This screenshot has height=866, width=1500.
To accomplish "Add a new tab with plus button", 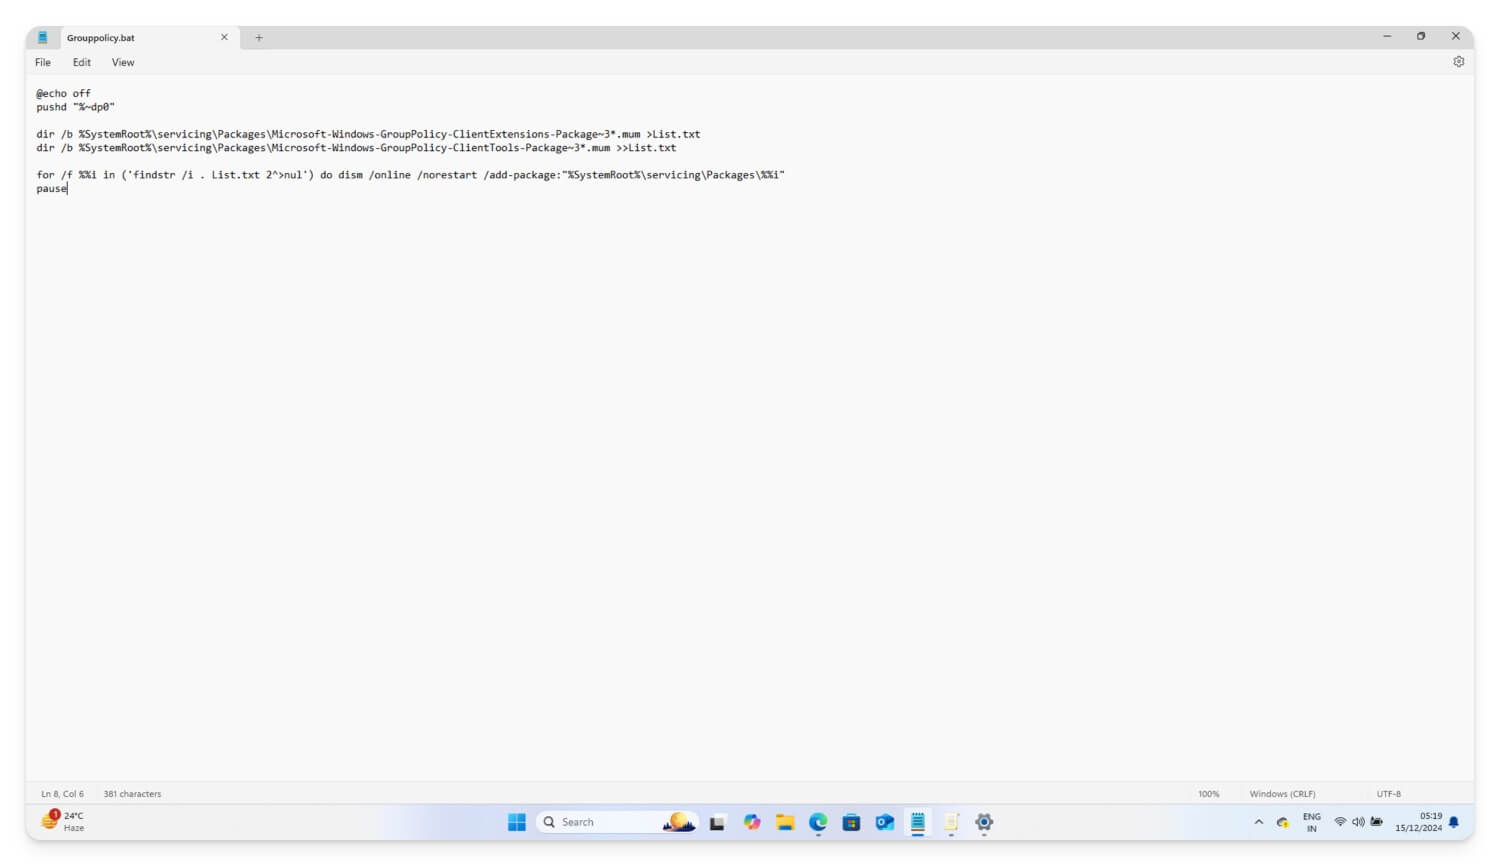I will (259, 38).
